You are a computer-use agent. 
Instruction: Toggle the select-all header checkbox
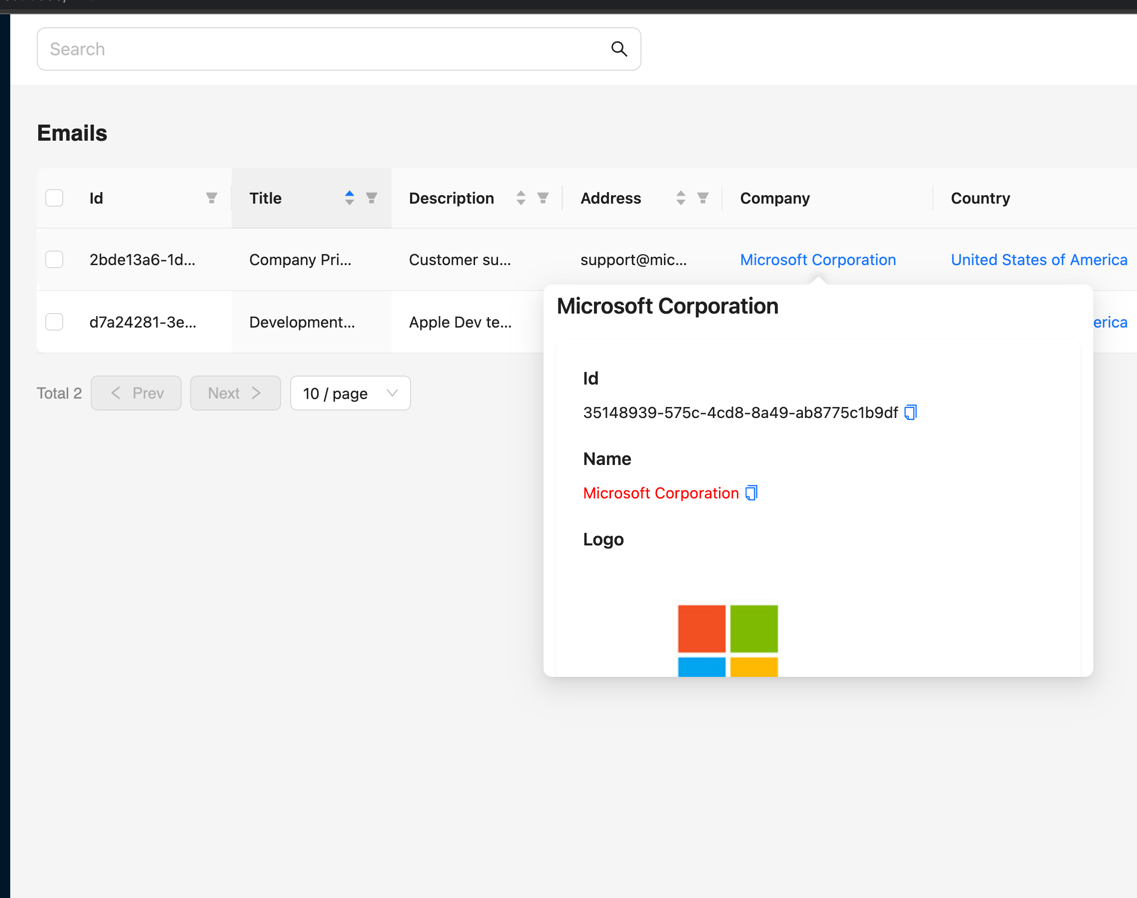click(54, 198)
